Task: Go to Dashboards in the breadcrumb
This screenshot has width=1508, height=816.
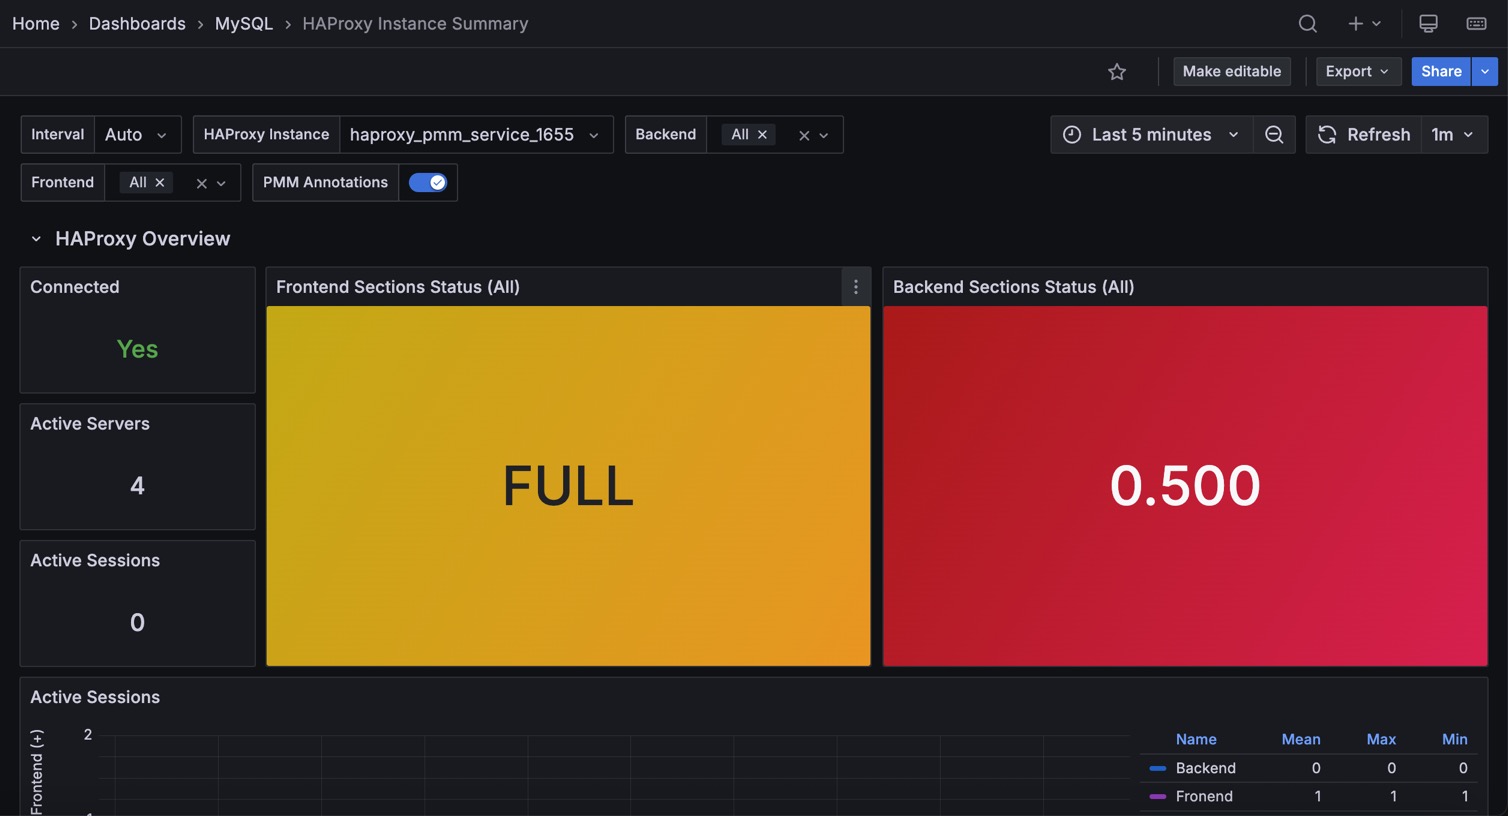Action: click(137, 23)
